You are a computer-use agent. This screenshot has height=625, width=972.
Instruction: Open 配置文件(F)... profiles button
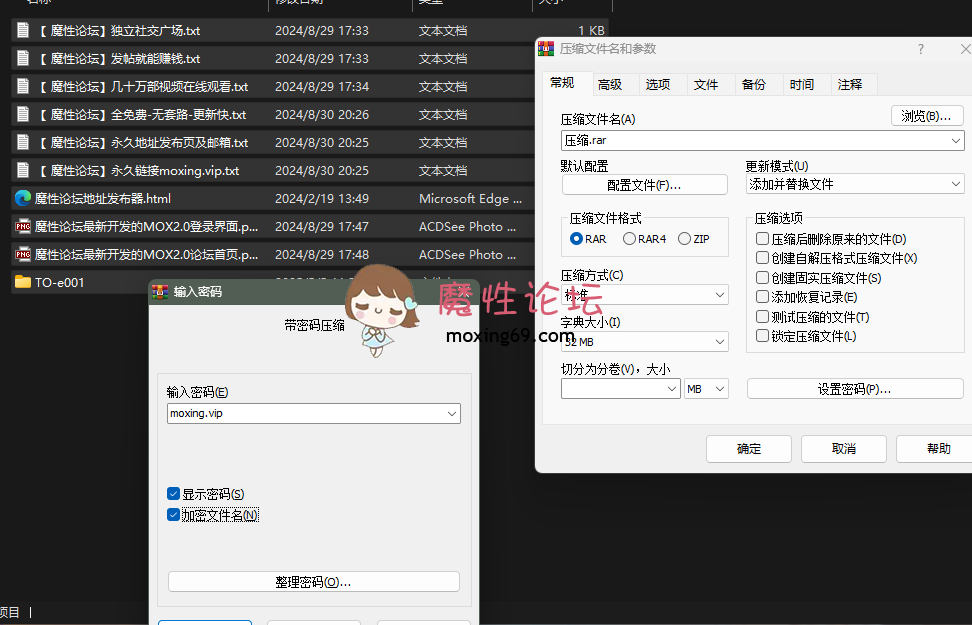[645, 185]
